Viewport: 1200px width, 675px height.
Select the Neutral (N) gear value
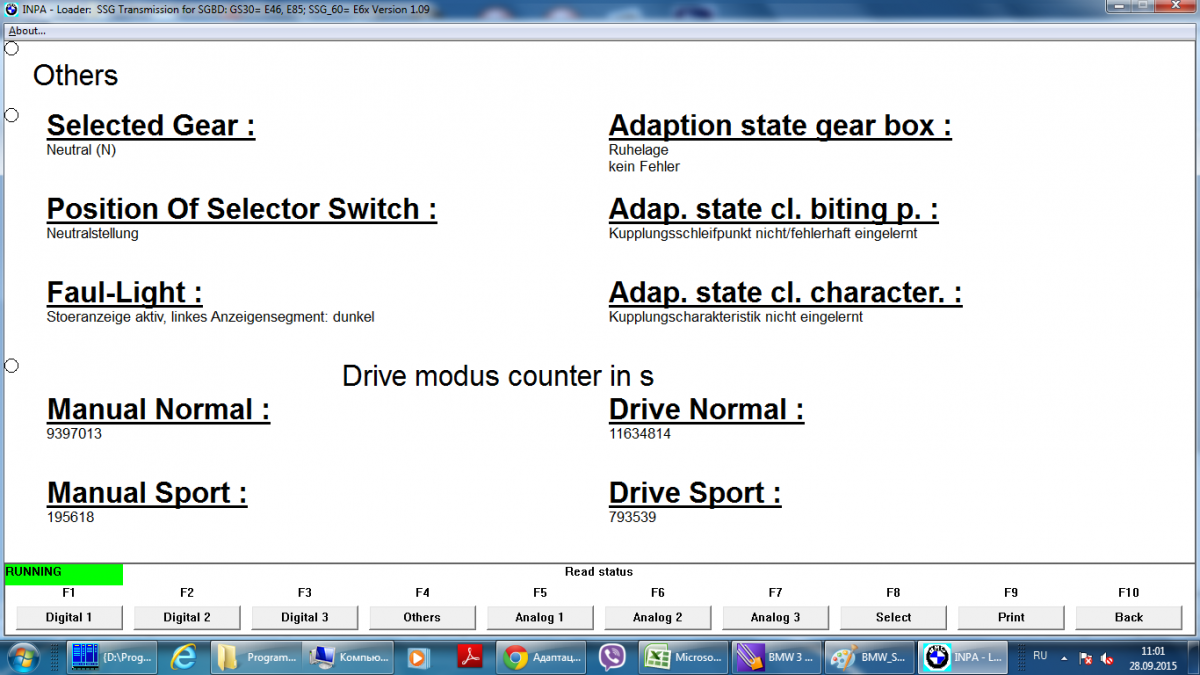coord(82,150)
